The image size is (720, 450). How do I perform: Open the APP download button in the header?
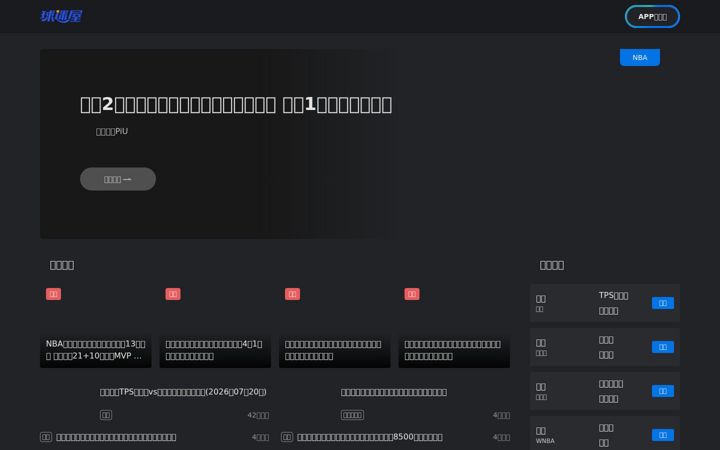pos(652,17)
